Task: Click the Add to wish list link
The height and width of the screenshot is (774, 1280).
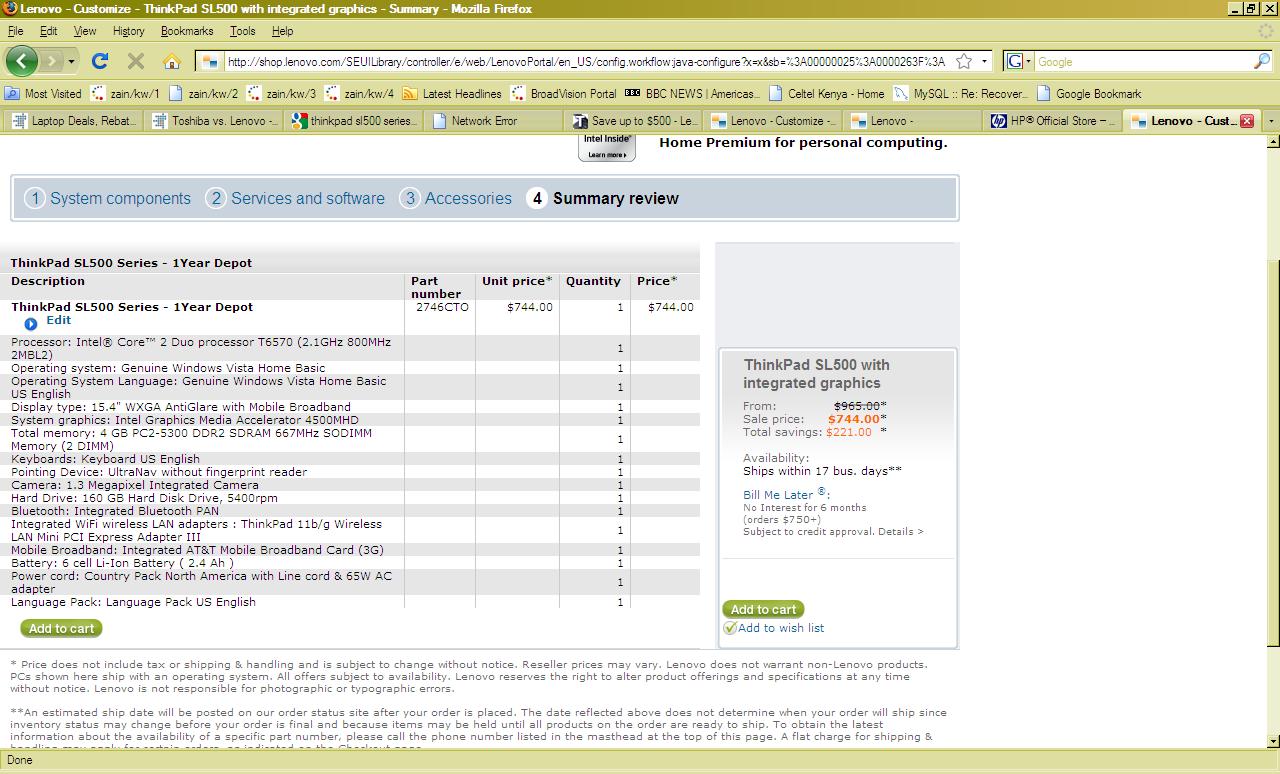Action: coord(781,628)
